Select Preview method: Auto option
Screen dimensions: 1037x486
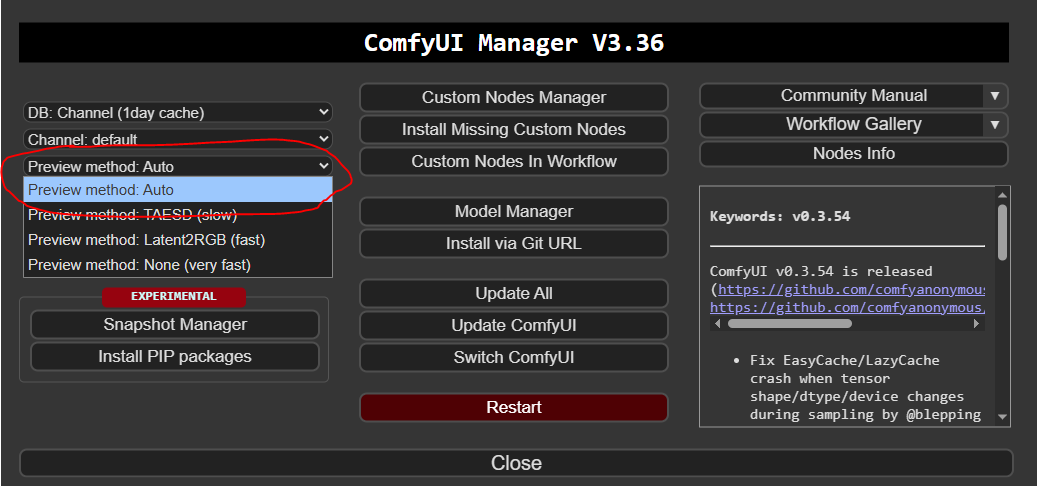click(178, 190)
